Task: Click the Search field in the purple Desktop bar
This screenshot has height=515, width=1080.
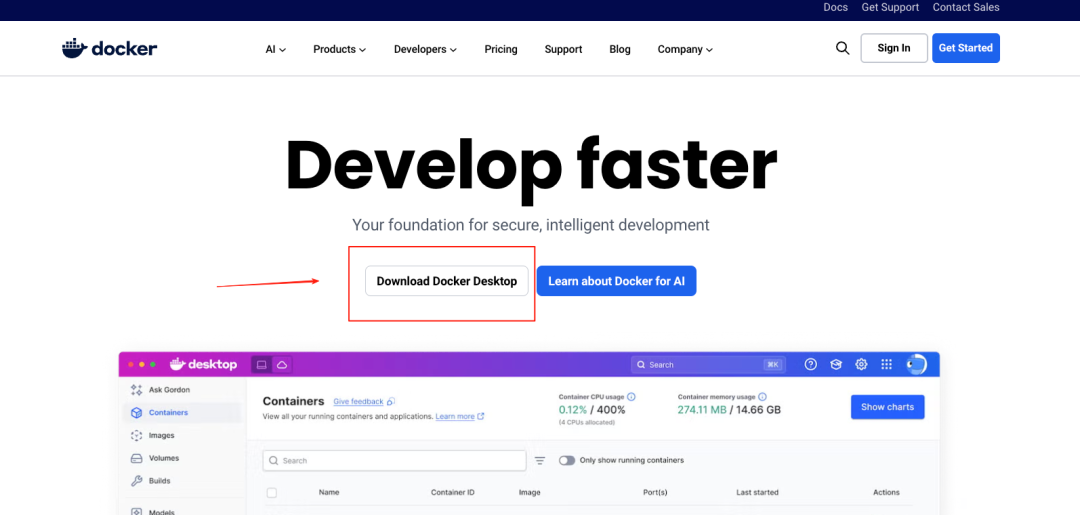Action: coord(707,364)
